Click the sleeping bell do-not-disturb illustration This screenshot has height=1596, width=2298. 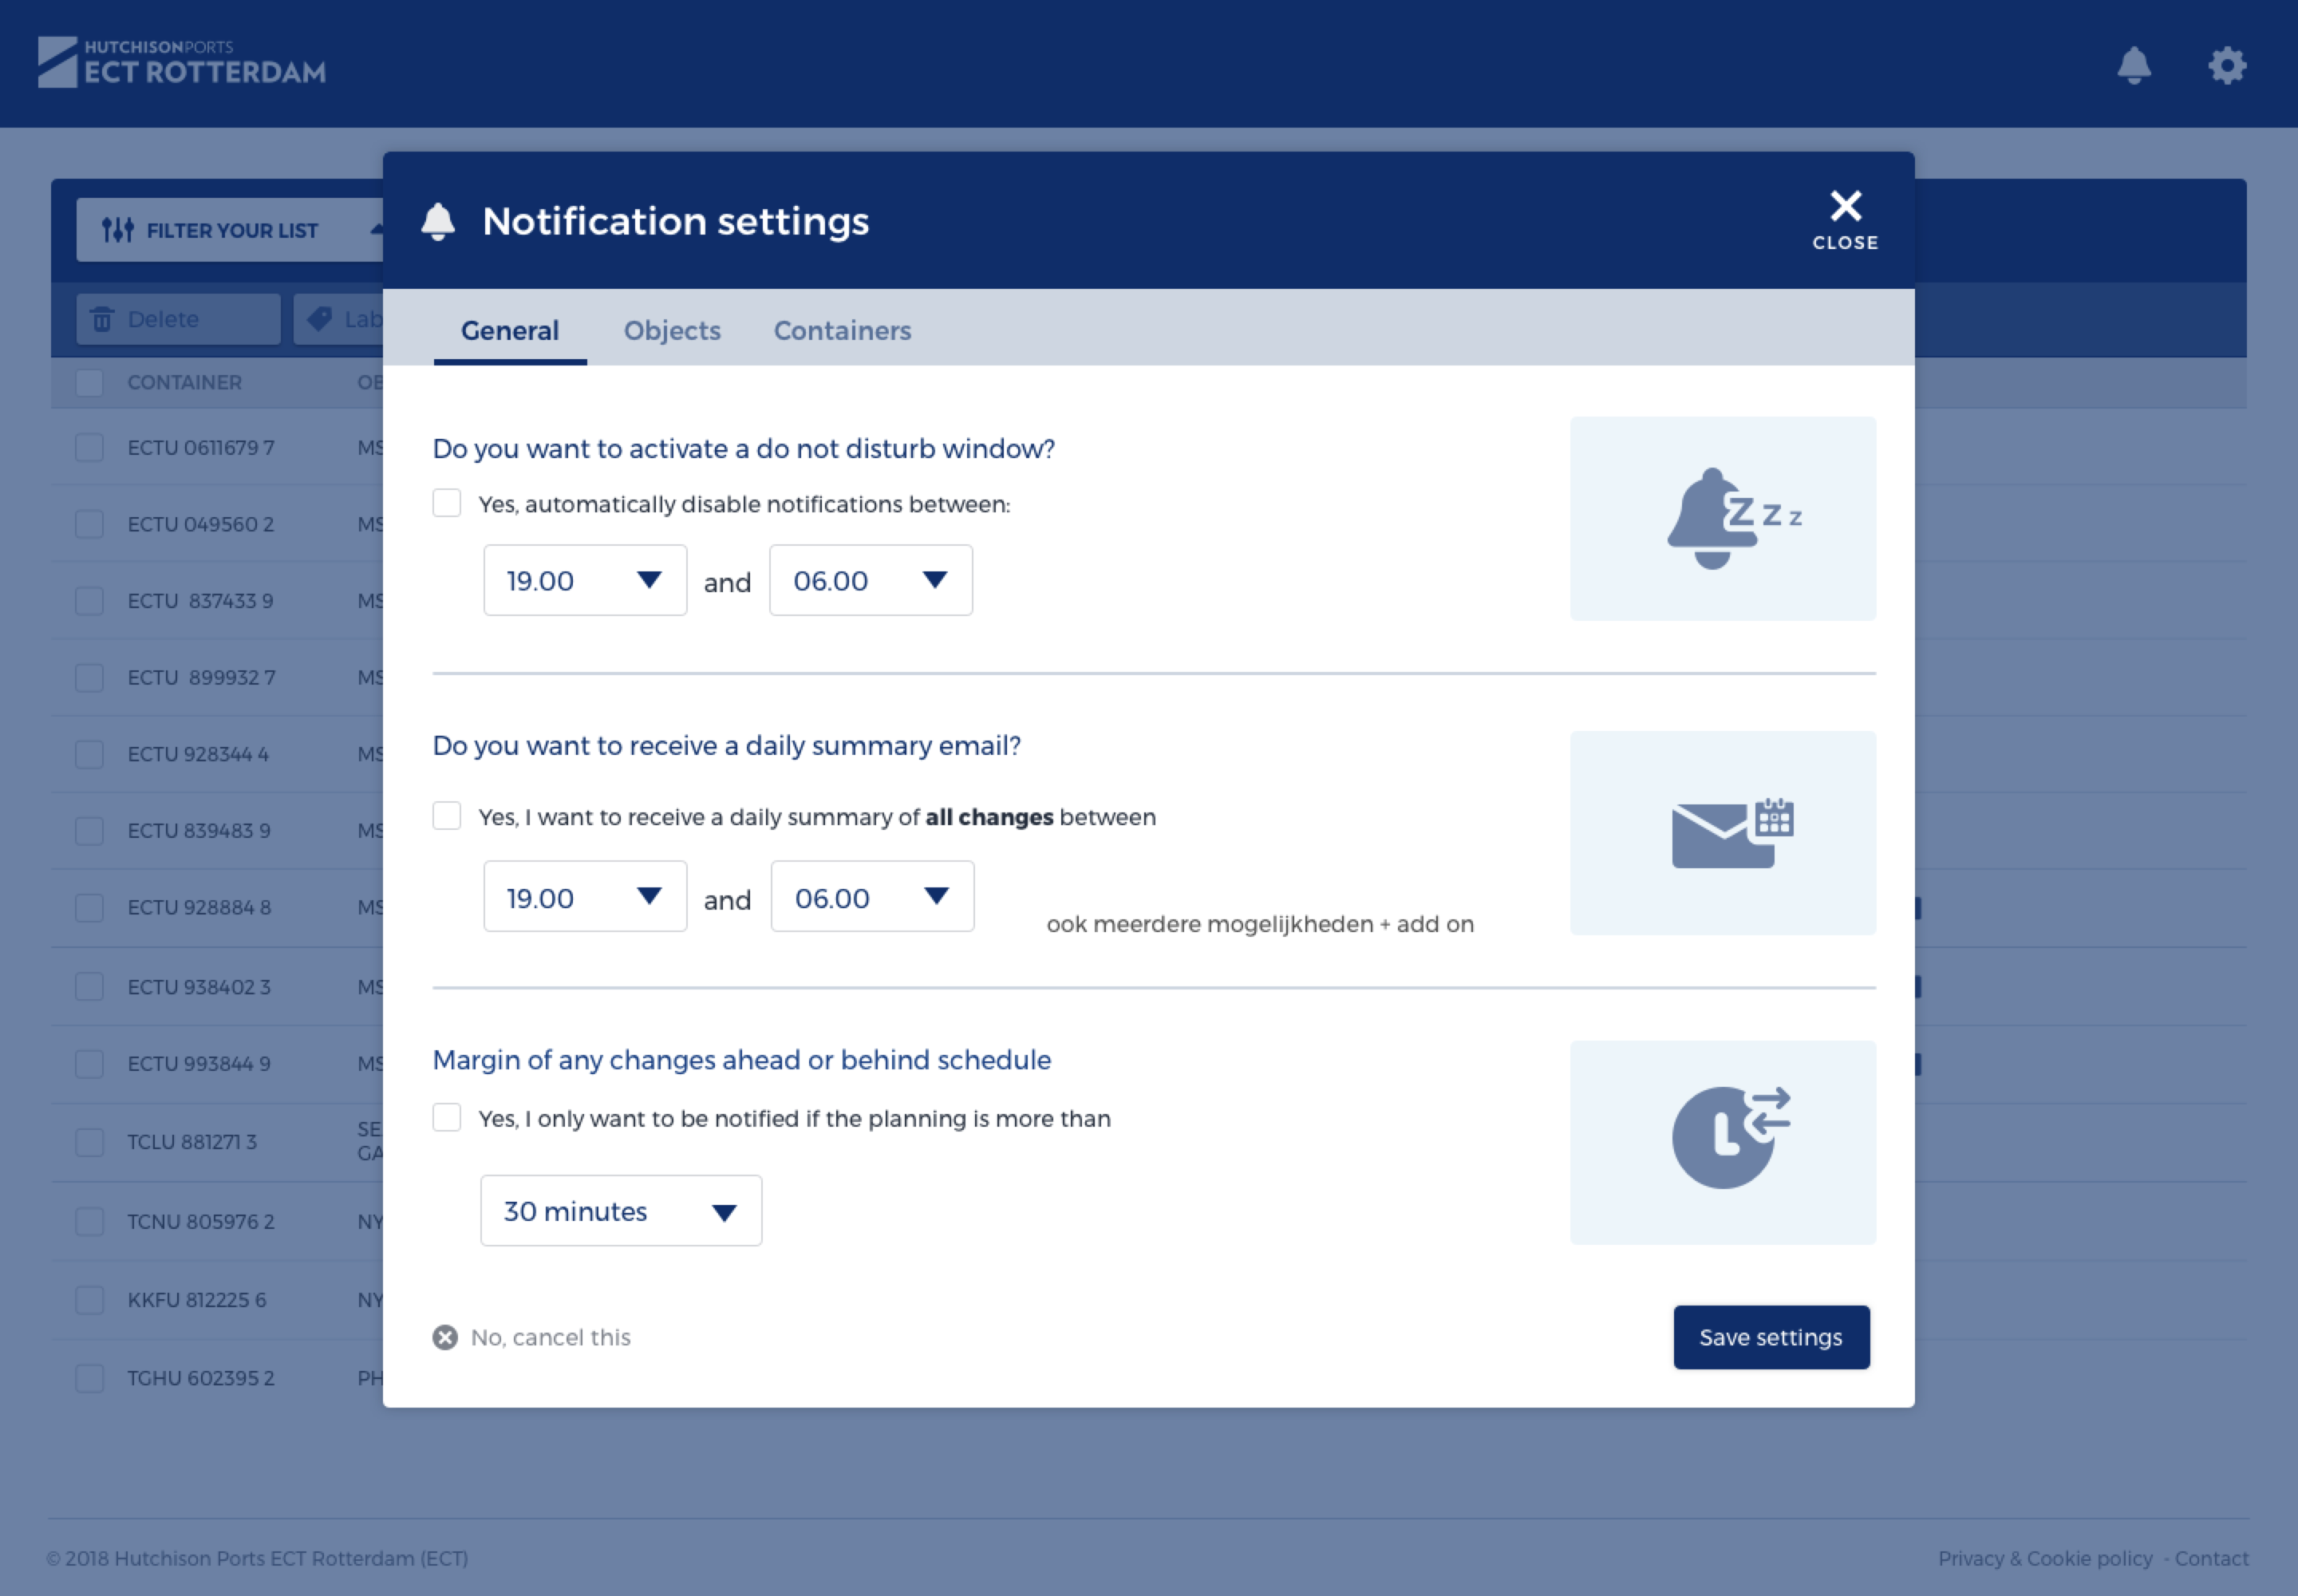click(1722, 519)
